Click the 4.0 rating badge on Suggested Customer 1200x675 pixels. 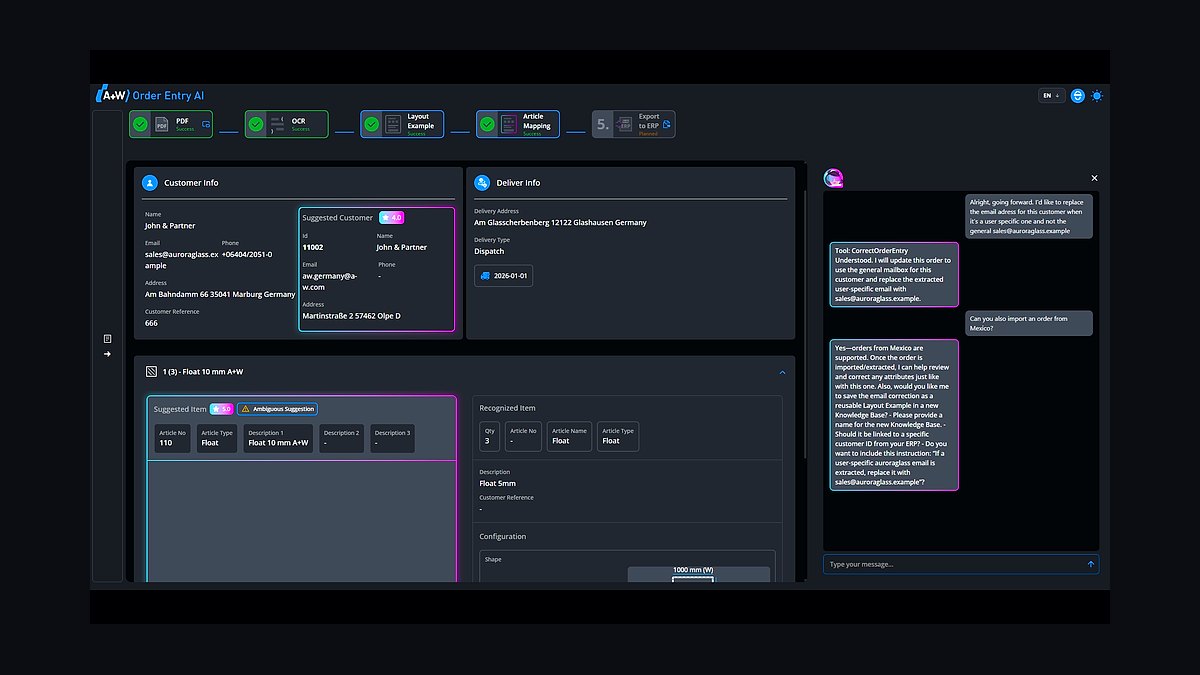click(391, 217)
